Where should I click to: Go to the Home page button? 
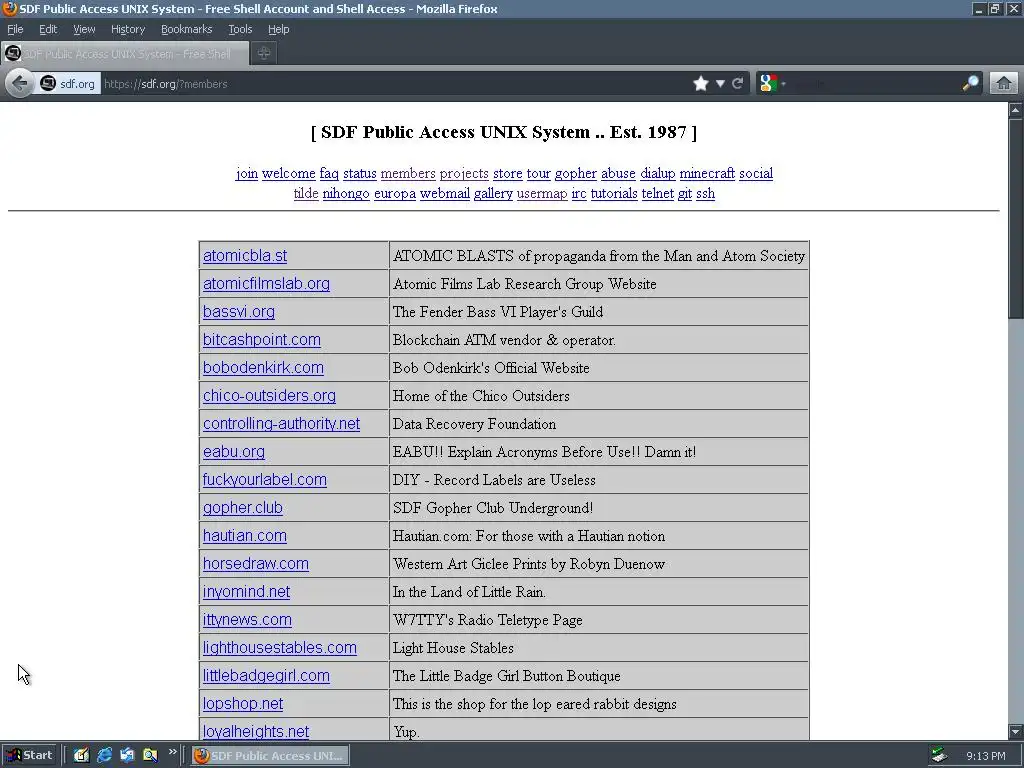(1004, 84)
